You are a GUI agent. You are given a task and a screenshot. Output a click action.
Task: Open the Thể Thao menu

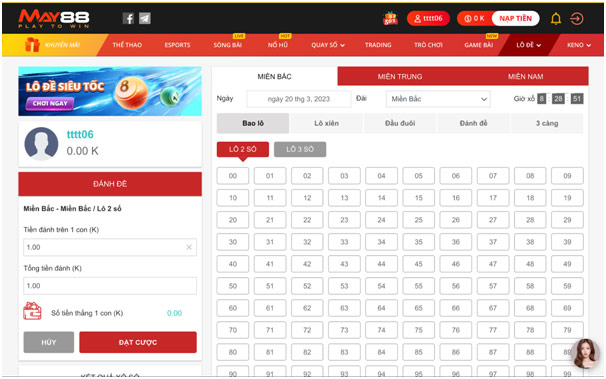point(127,45)
